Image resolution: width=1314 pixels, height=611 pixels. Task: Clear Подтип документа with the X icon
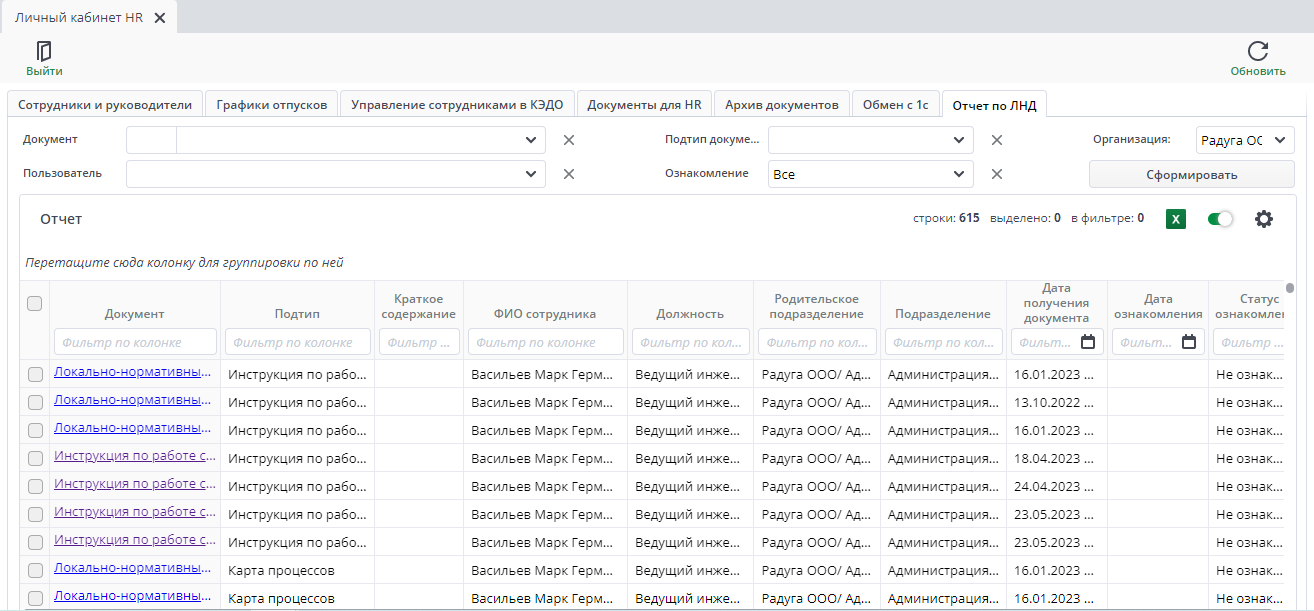[997, 140]
